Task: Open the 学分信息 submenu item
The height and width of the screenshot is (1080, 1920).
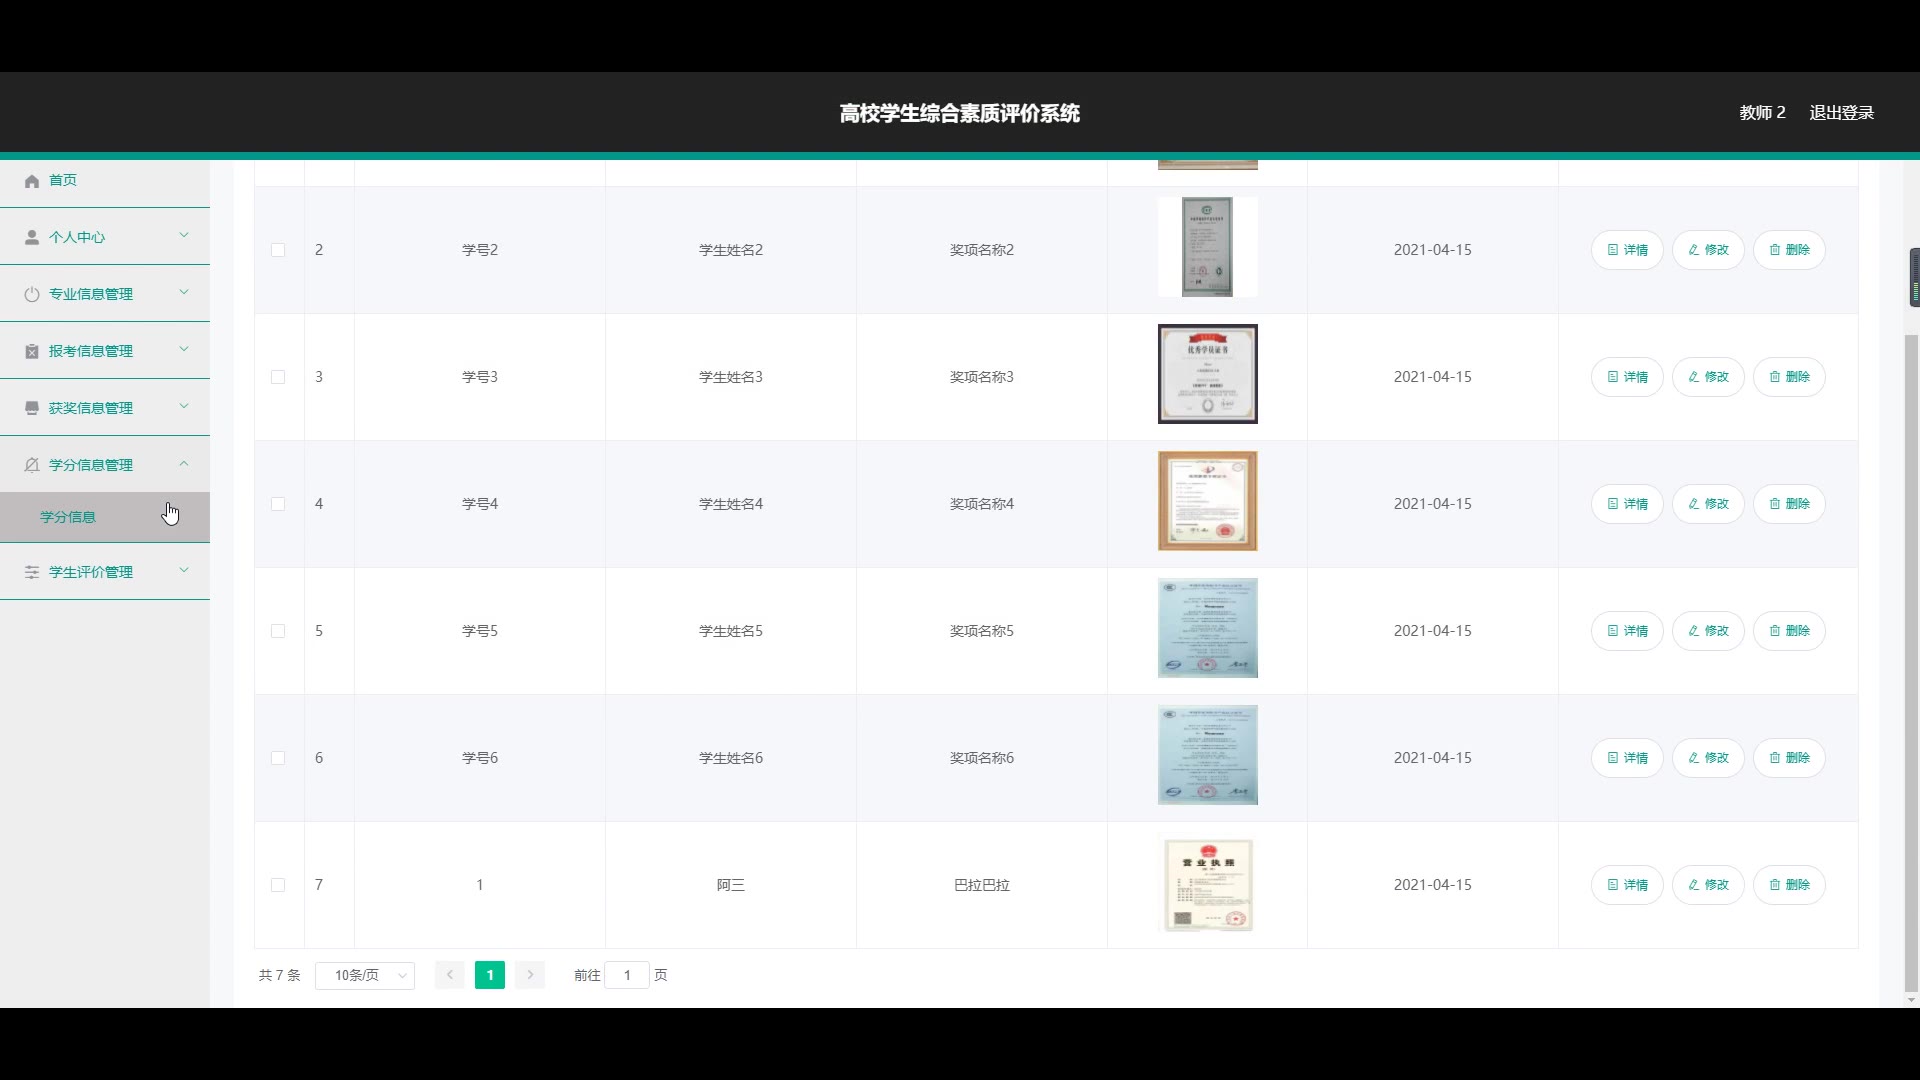Action: click(x=68, y=517)
